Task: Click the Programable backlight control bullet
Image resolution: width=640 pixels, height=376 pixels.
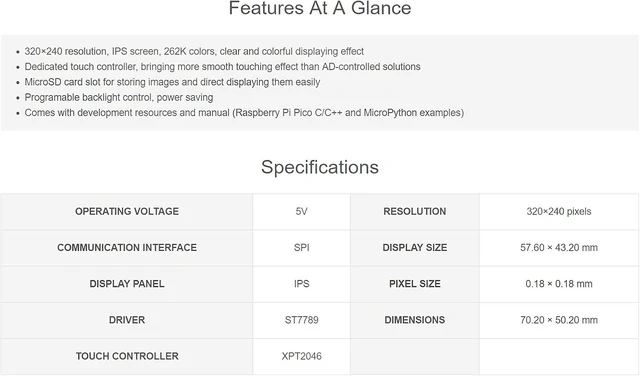Action: coord(119,98)
